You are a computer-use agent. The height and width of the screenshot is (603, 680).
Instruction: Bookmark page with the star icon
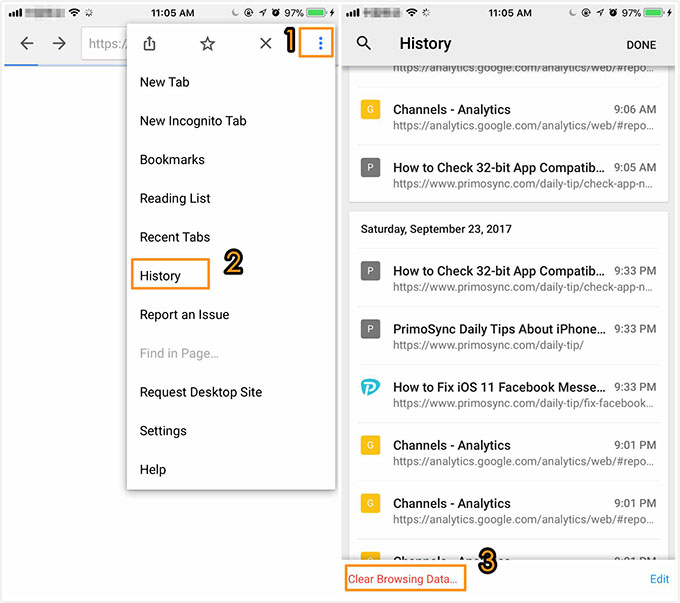pos(207,43)
